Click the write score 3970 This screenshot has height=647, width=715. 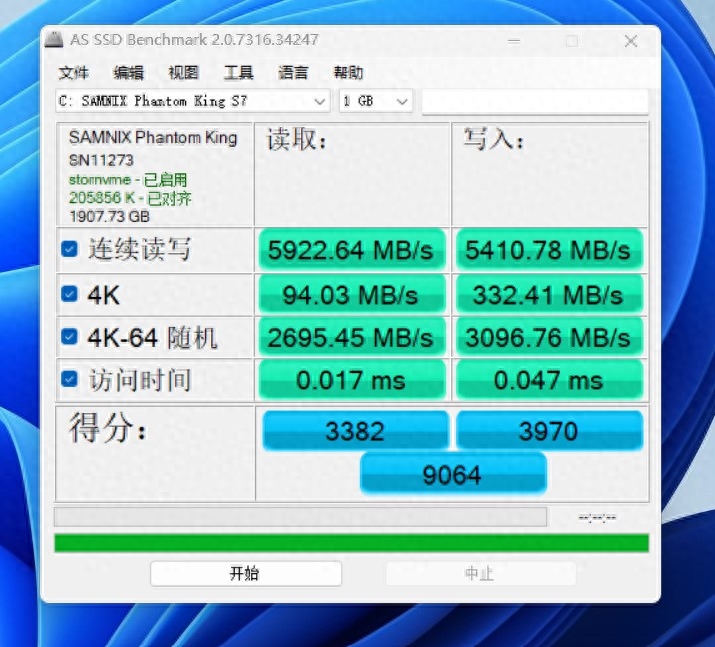pos(549,430)
